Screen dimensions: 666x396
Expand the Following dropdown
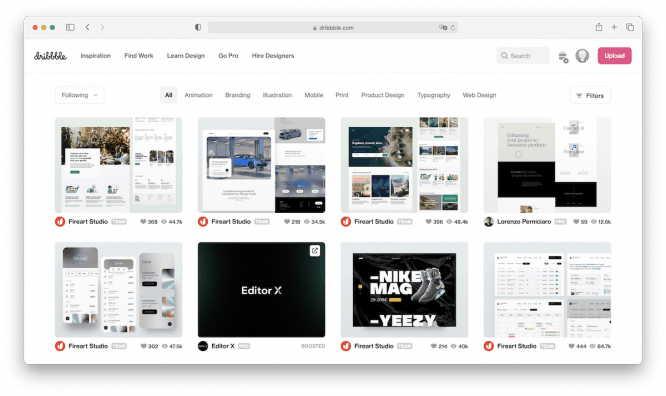[79, 95]
